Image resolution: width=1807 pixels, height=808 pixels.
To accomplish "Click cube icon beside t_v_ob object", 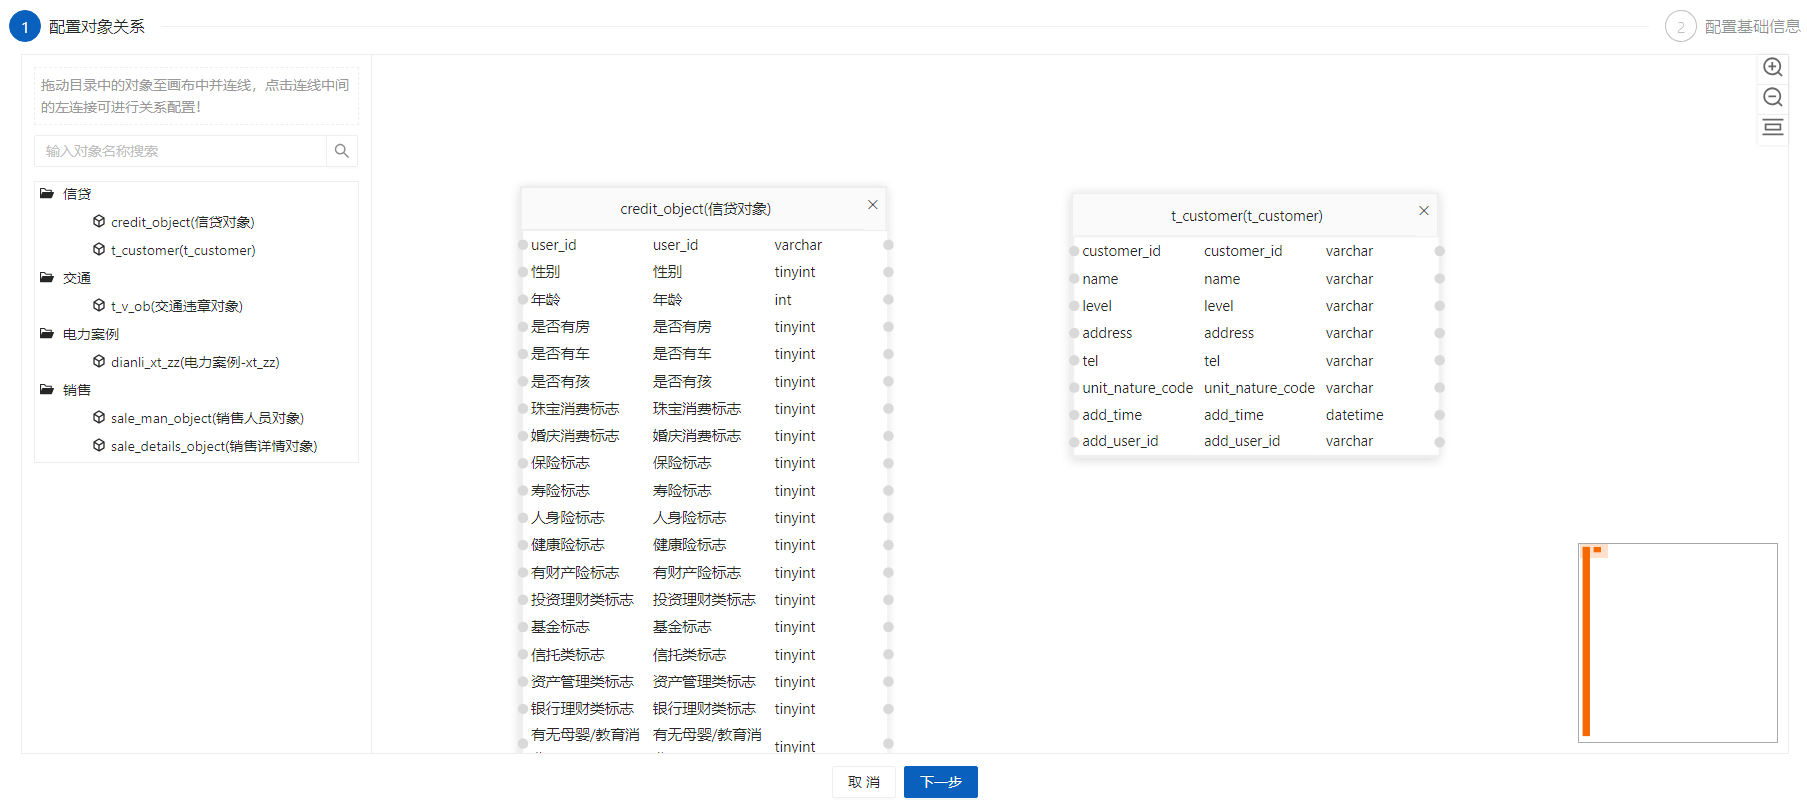I will pyautogui.click(x=99, y=306).
